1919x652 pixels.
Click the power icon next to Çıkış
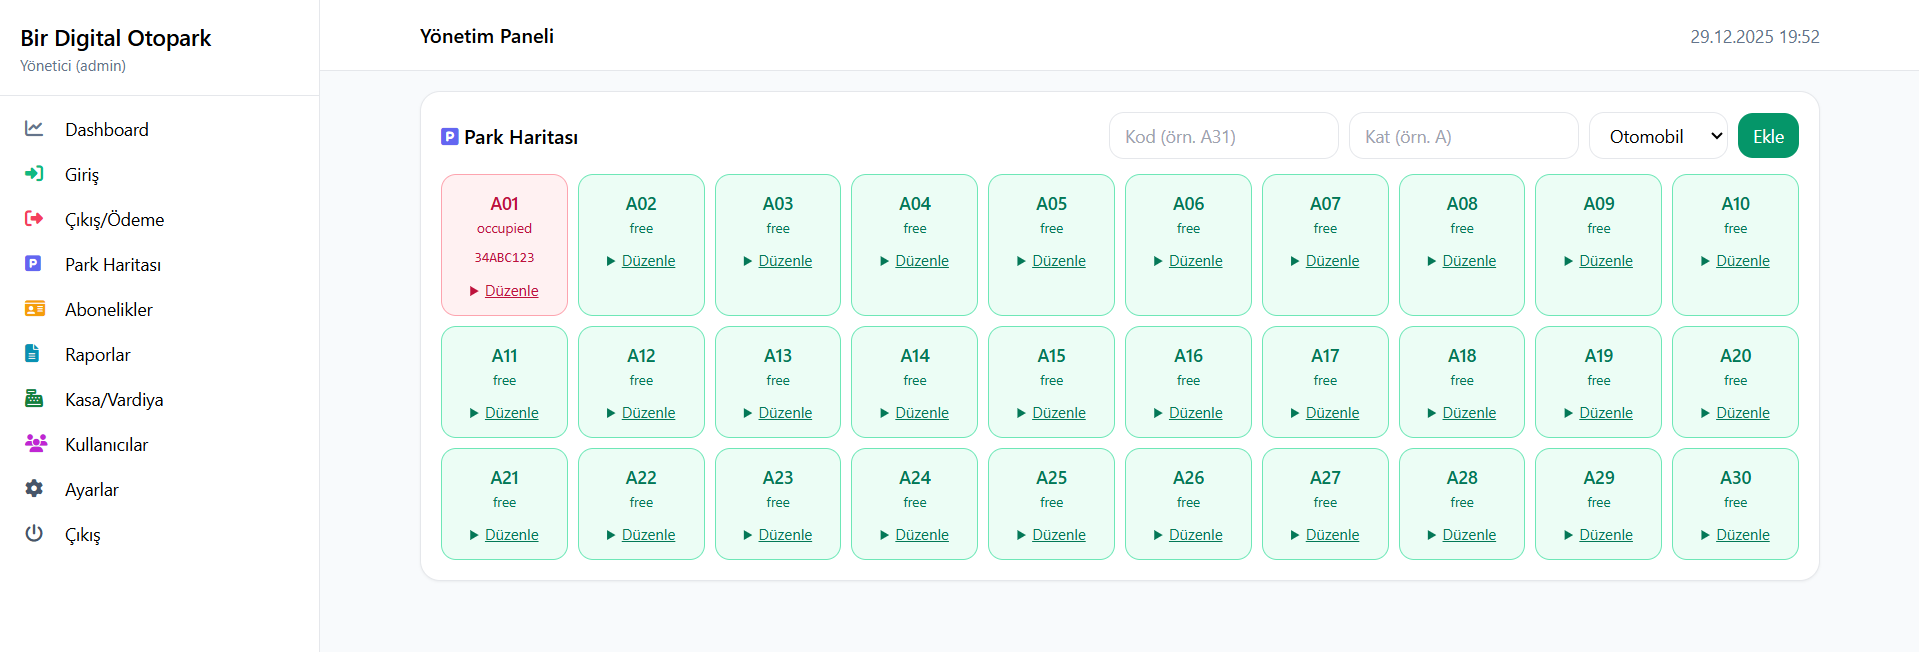point(34,534)
